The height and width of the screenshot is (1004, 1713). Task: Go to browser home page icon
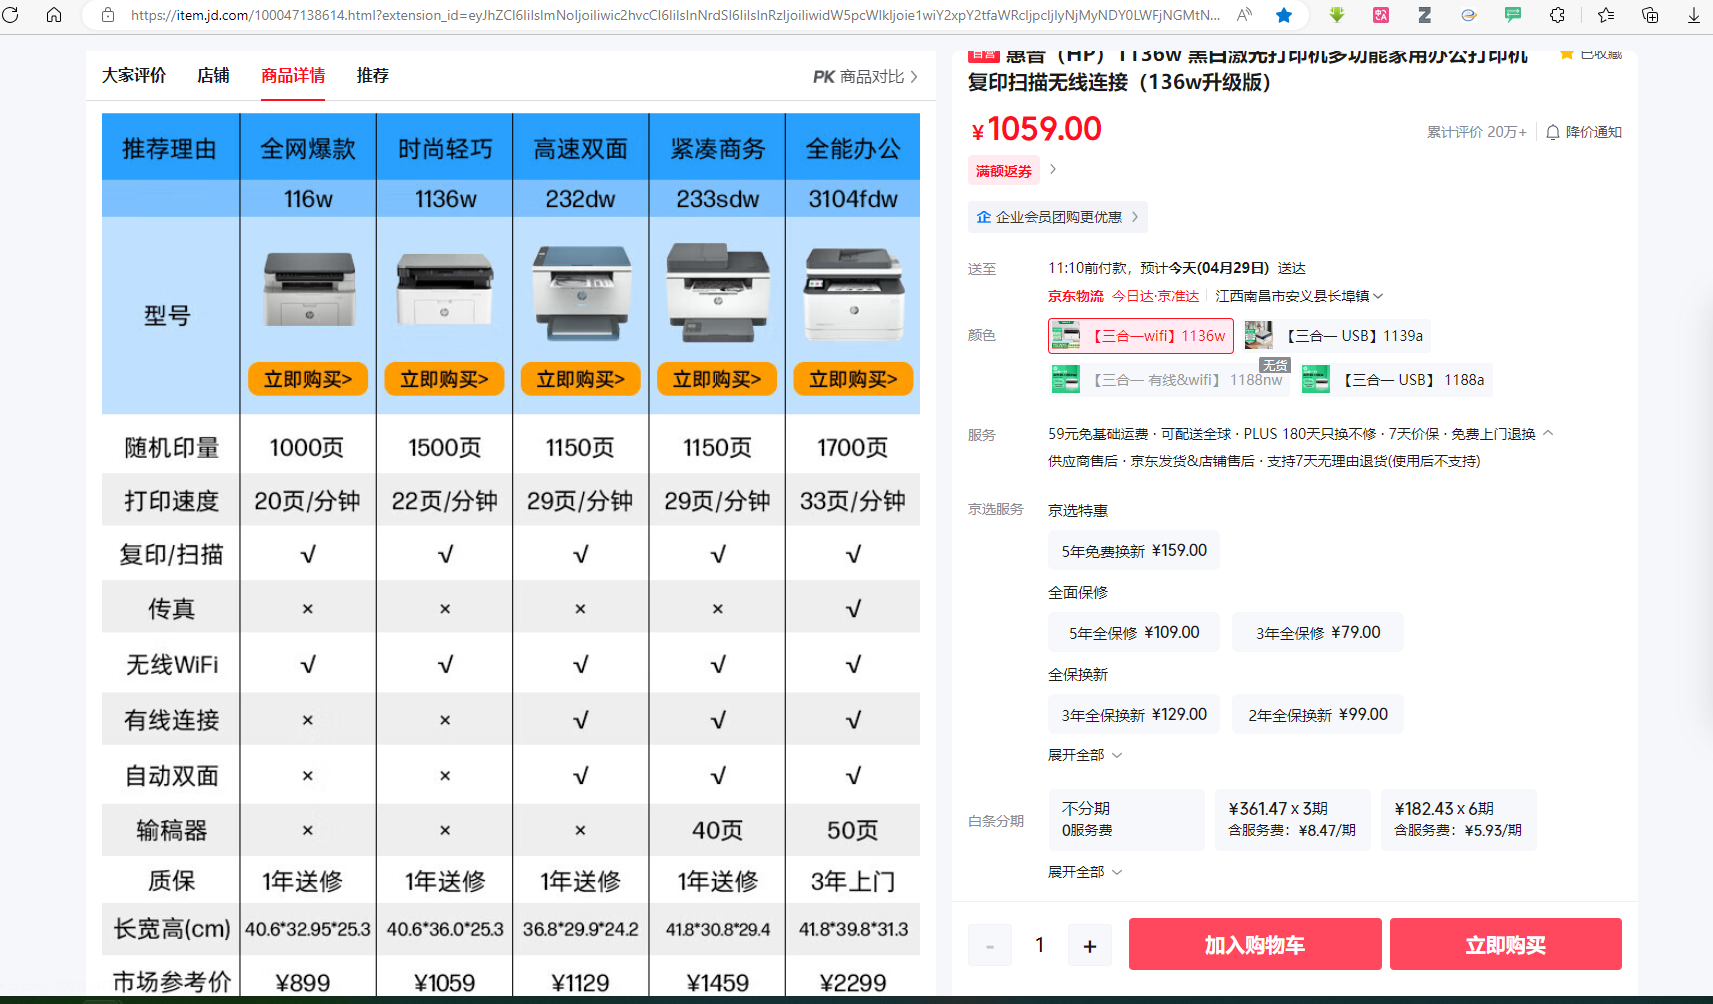pos(54,15)
